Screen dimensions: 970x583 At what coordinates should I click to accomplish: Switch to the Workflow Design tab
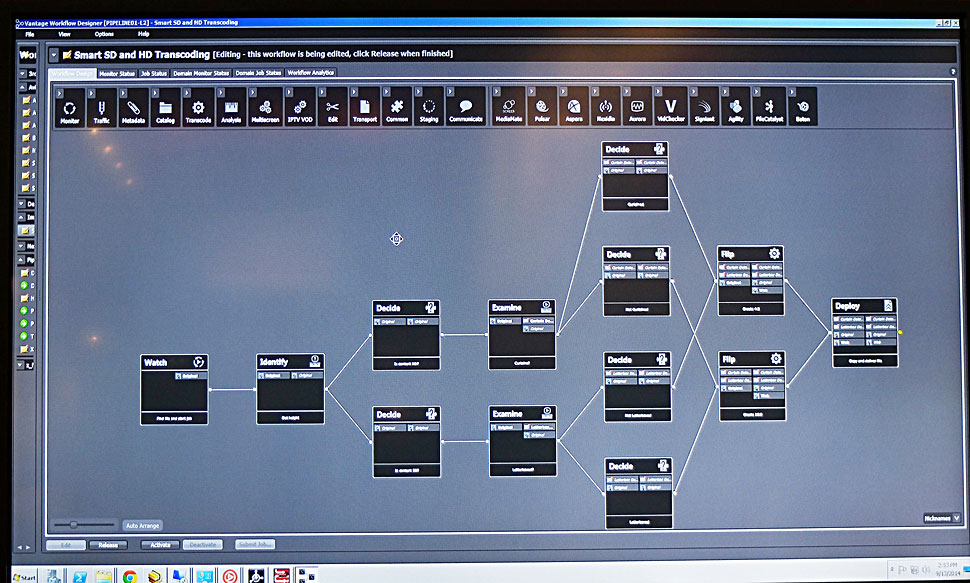(x=72, y=73)
